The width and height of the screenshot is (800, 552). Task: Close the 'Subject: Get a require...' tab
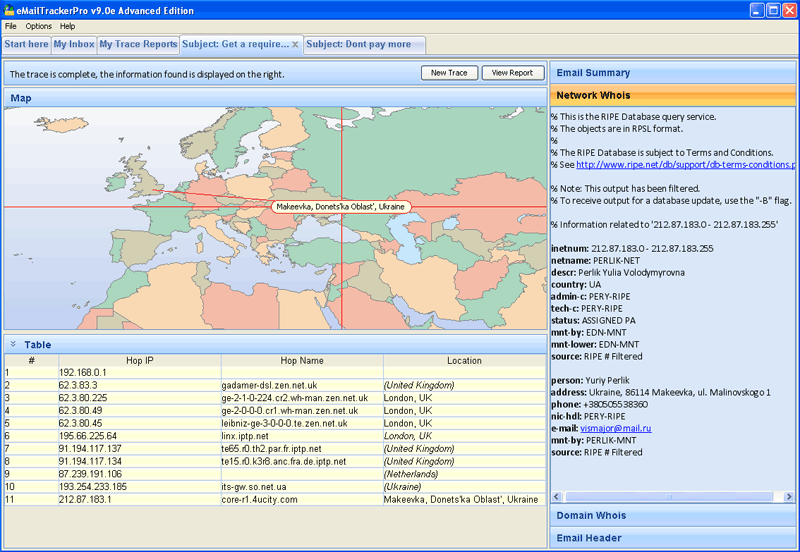pyautogui.click(x=295, y=45)
